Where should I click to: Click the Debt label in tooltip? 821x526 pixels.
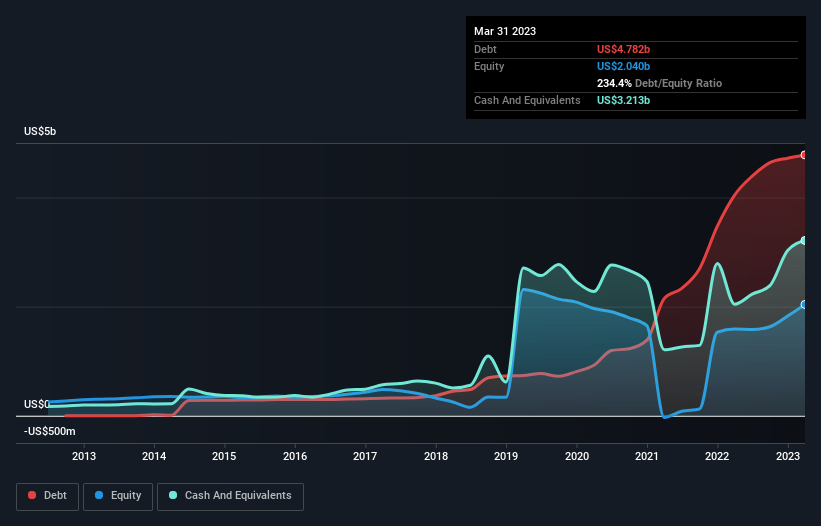[x=485, y=49]
